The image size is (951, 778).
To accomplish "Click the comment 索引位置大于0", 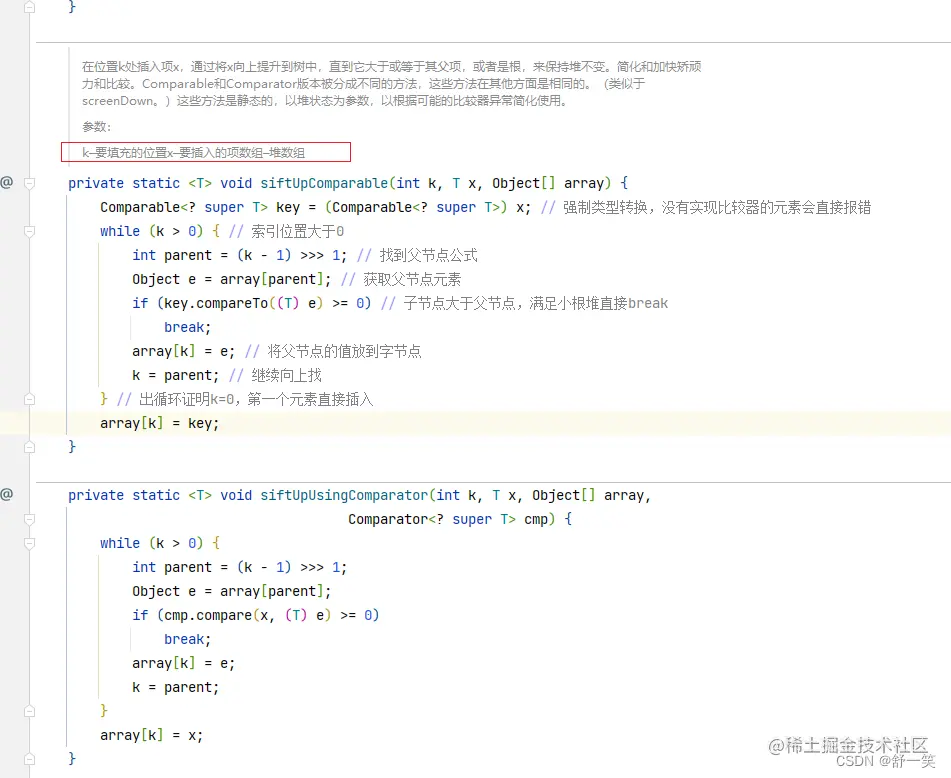I will (x=286, y=231).
